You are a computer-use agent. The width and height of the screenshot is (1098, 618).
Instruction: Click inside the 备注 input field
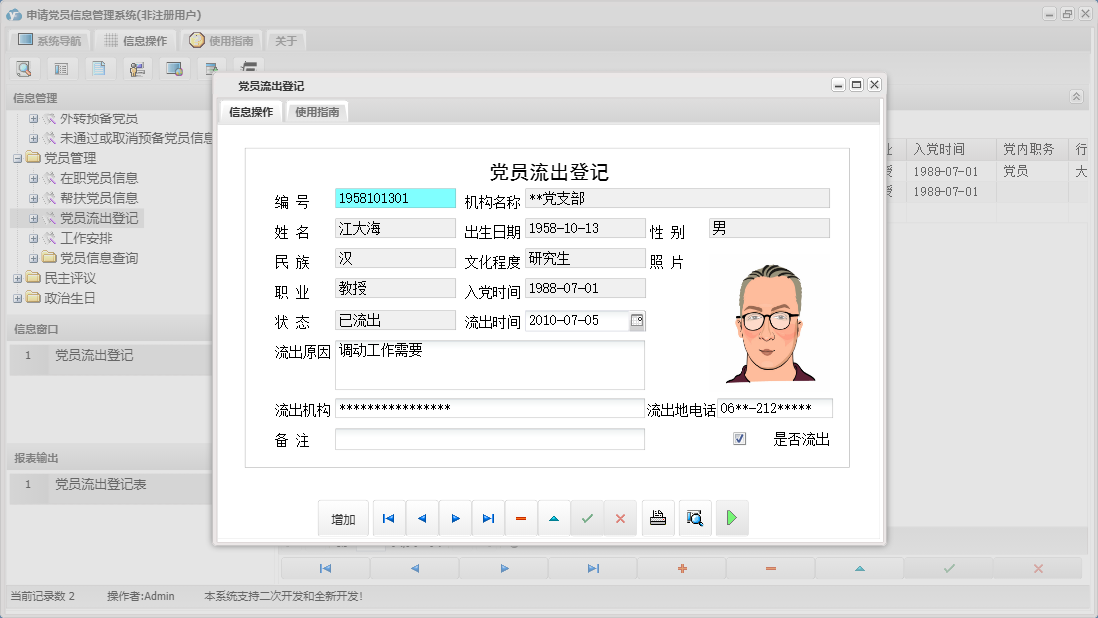490,438
